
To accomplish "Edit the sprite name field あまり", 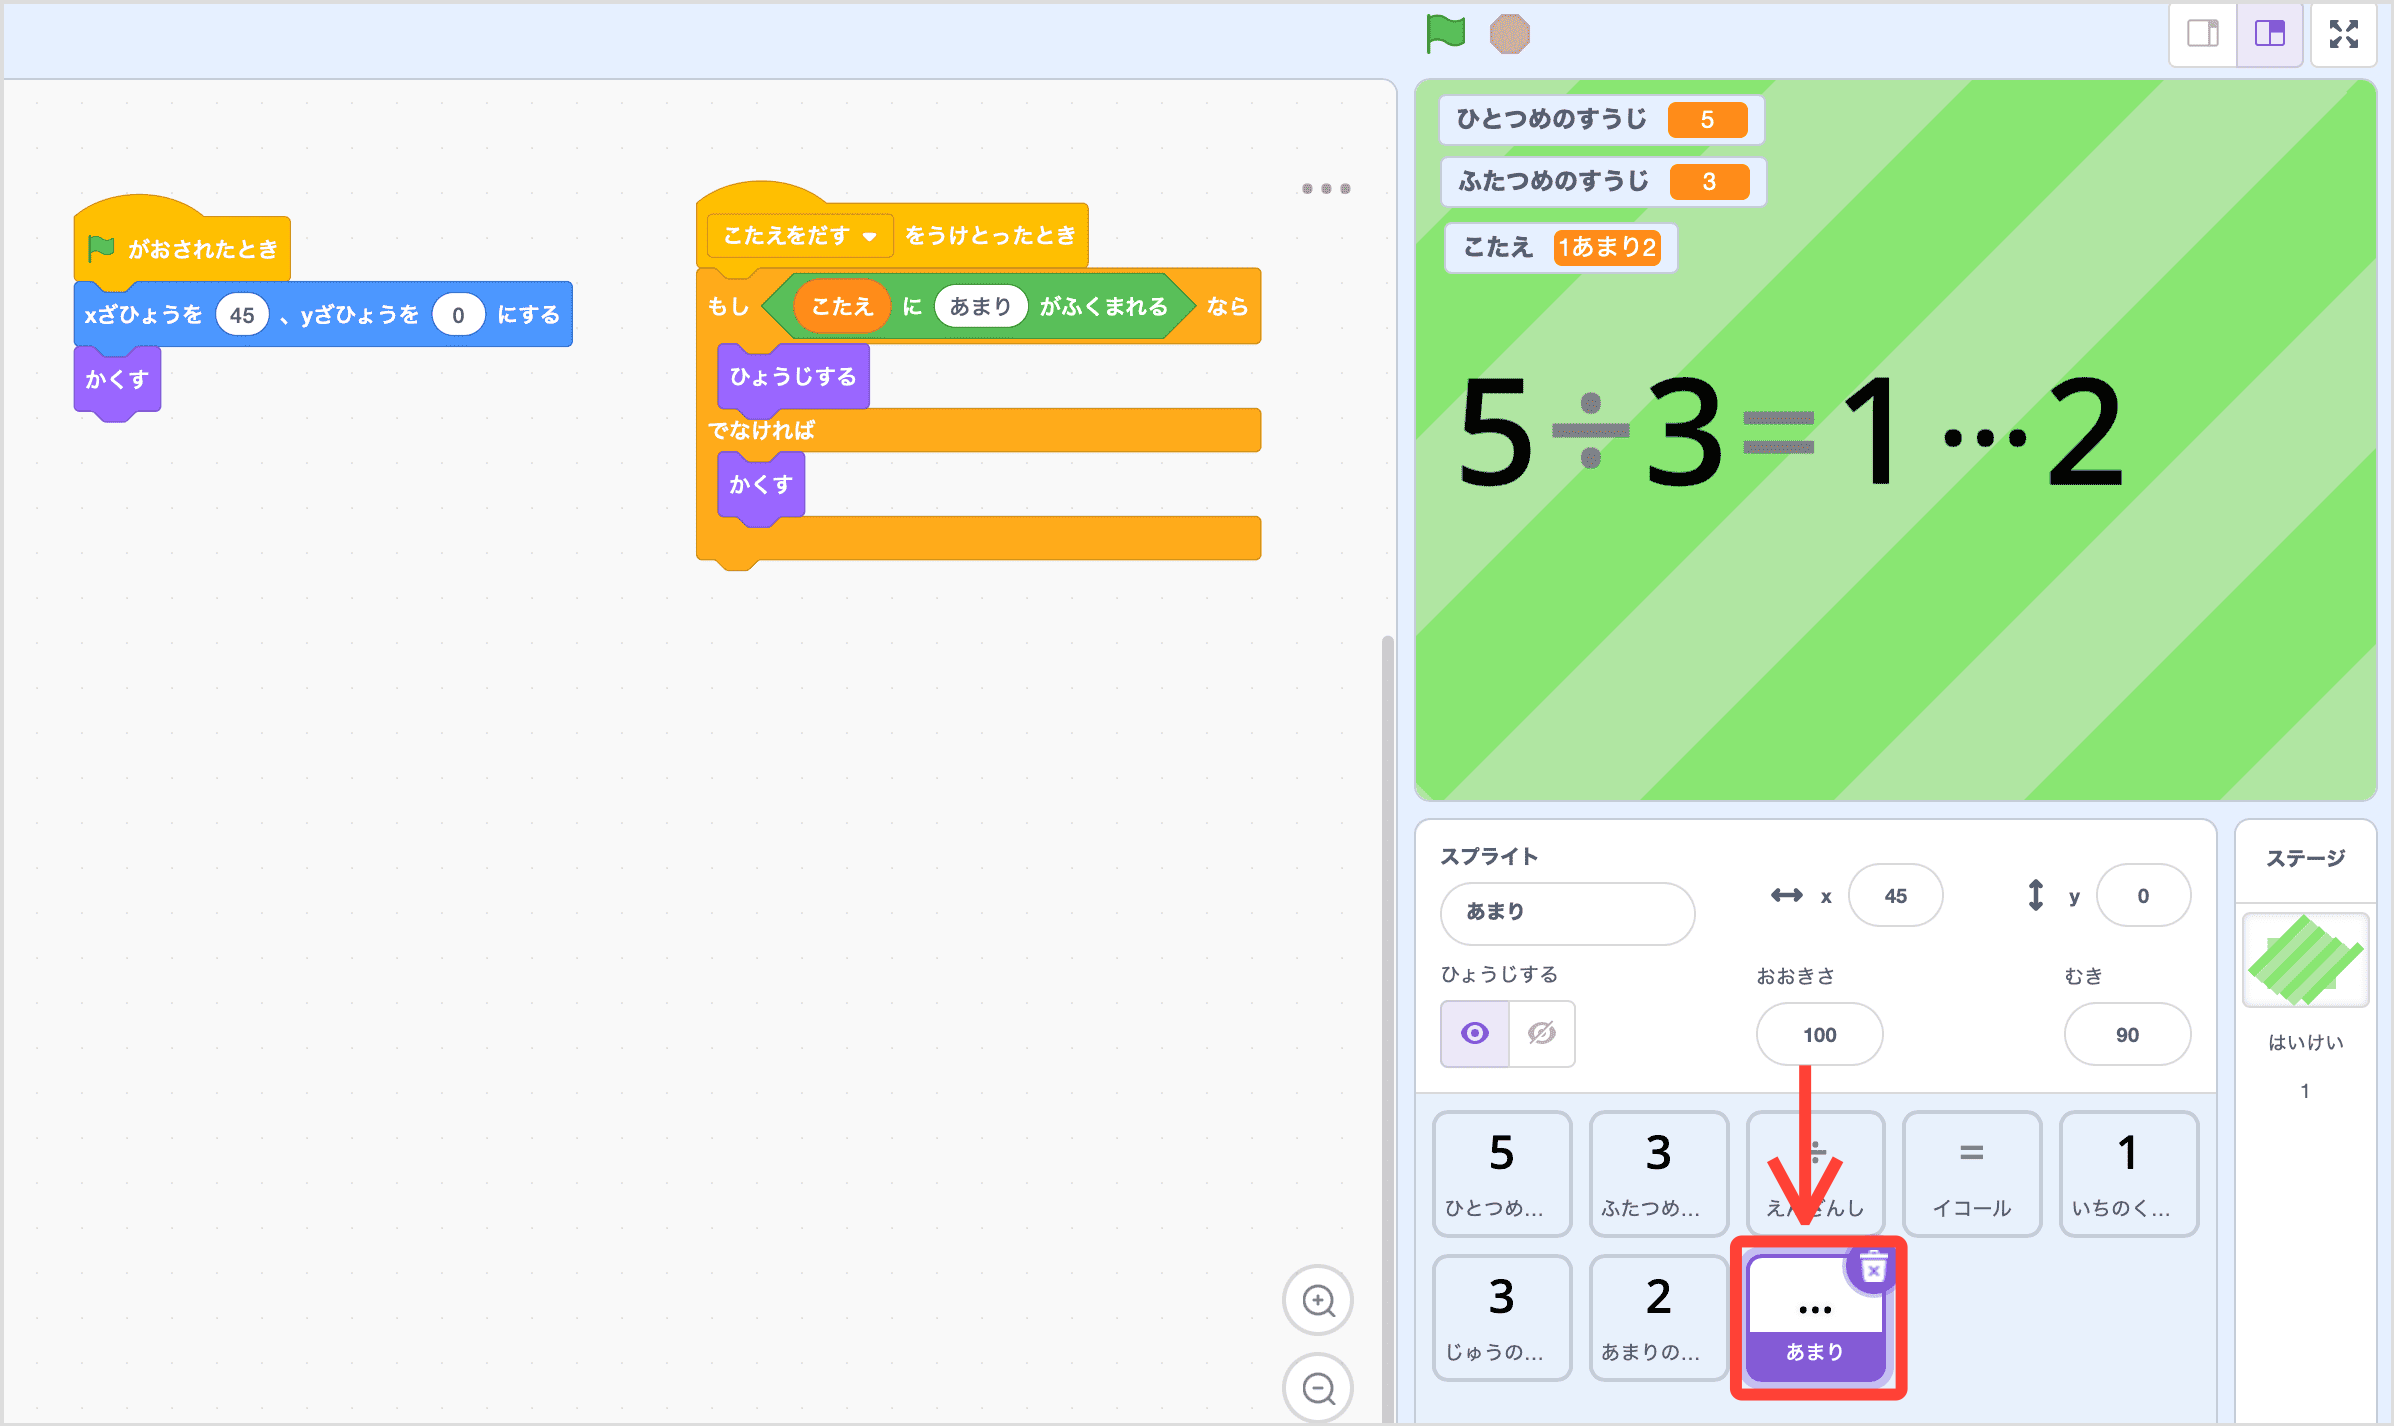I will [1567, 912].
